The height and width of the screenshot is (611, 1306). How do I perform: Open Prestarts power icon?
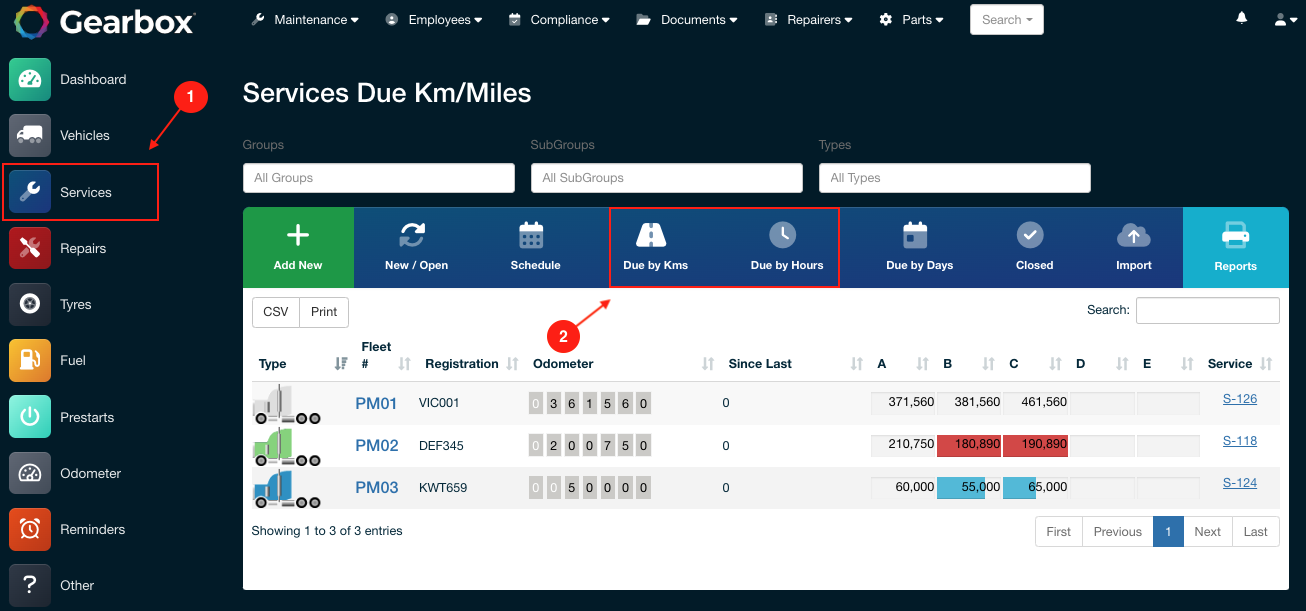tap(30, 417)
